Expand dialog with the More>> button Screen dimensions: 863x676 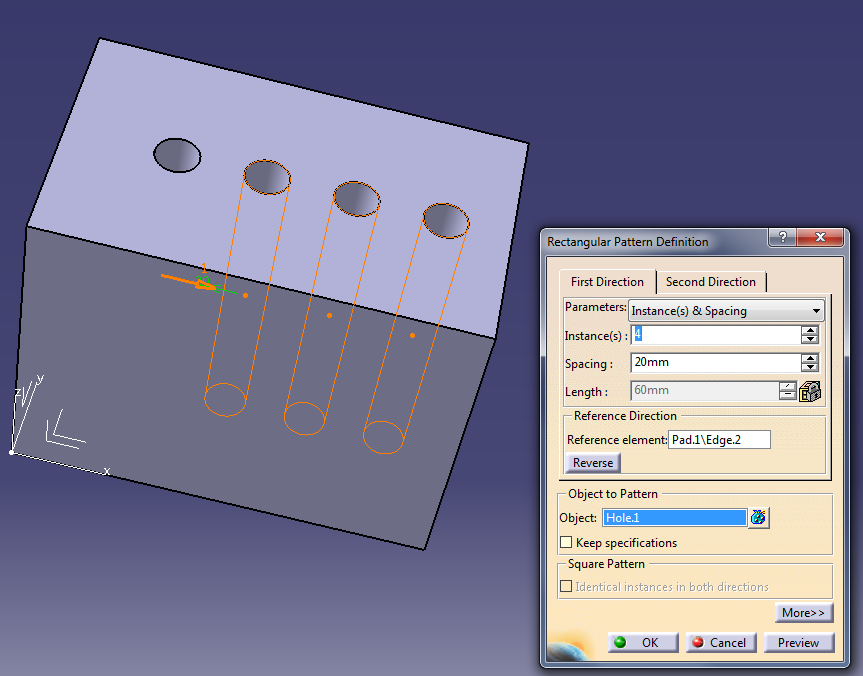tap(803, 613)
